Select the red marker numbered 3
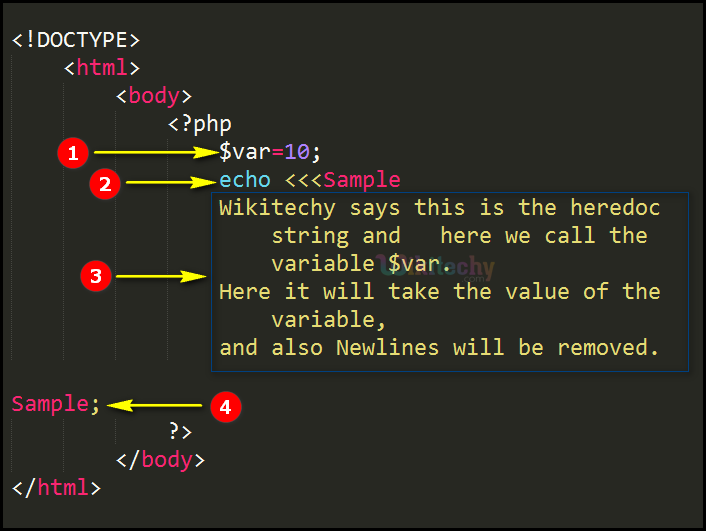 pos(95,277)
